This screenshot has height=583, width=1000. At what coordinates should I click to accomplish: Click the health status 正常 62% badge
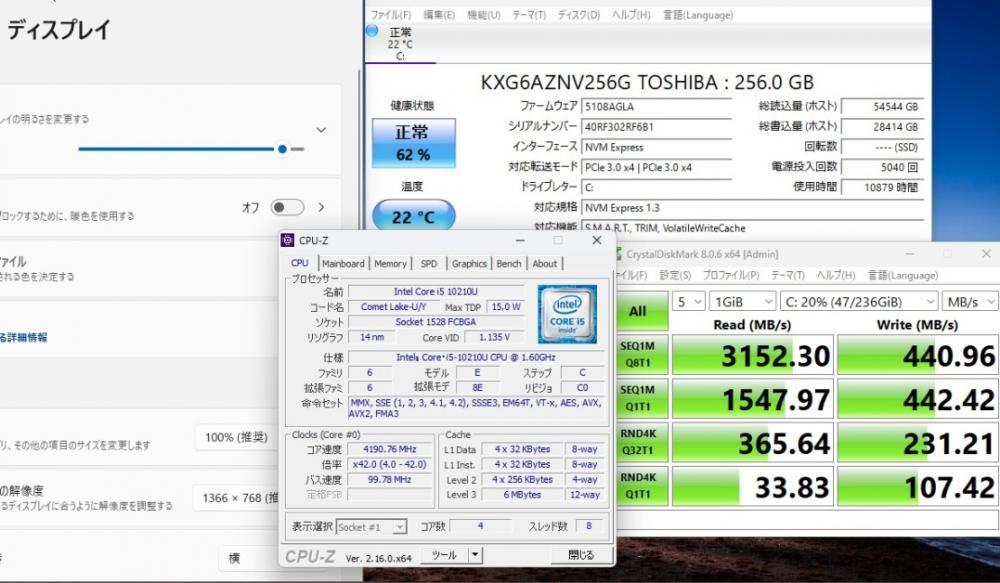click(413, 143)
